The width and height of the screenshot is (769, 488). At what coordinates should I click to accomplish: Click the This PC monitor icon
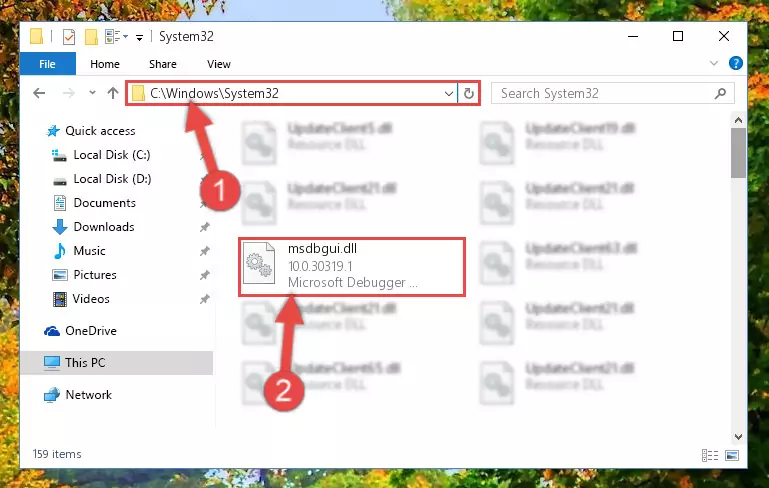point(51,363)
